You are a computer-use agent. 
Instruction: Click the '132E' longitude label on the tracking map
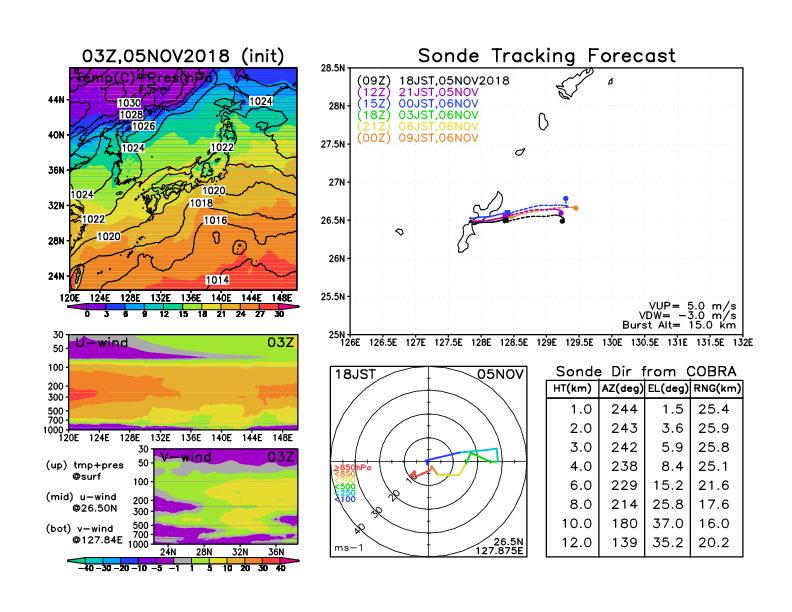tap(742, 343)
